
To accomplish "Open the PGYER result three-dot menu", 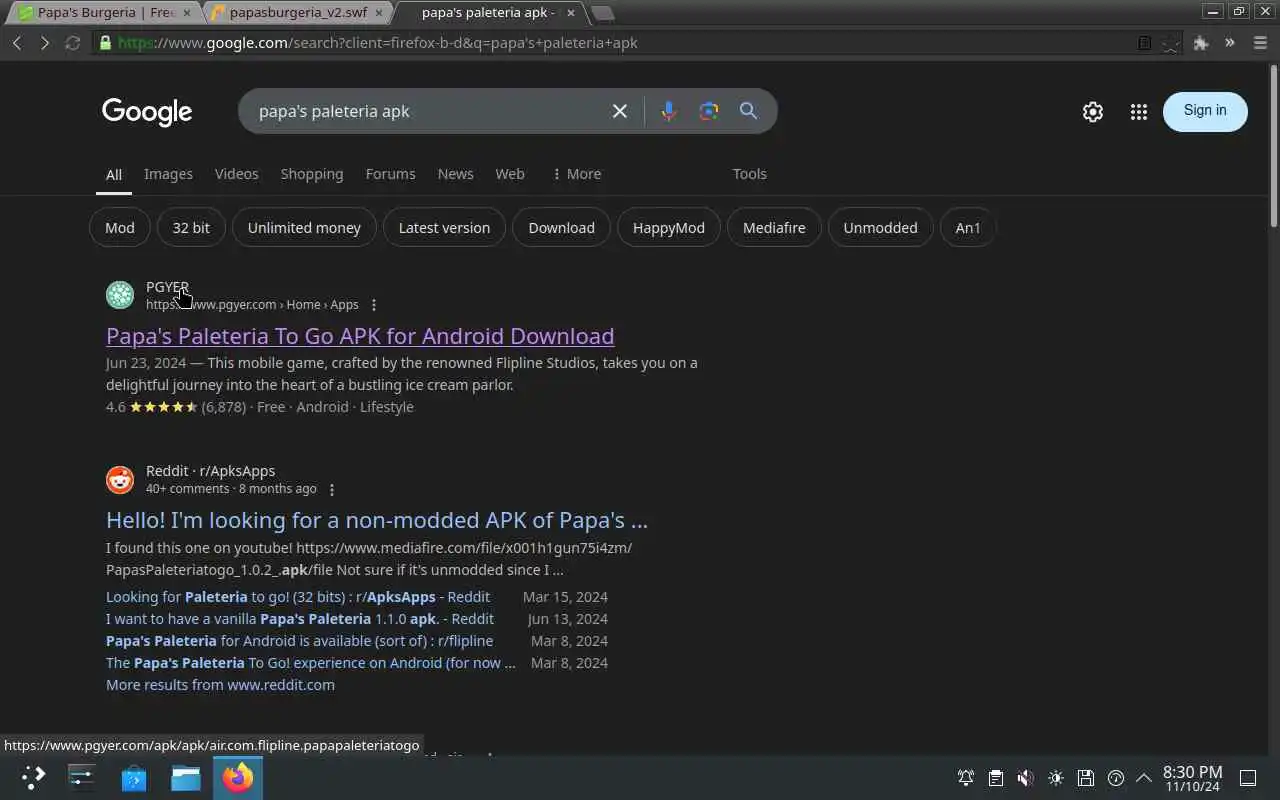I will [374, 305].
